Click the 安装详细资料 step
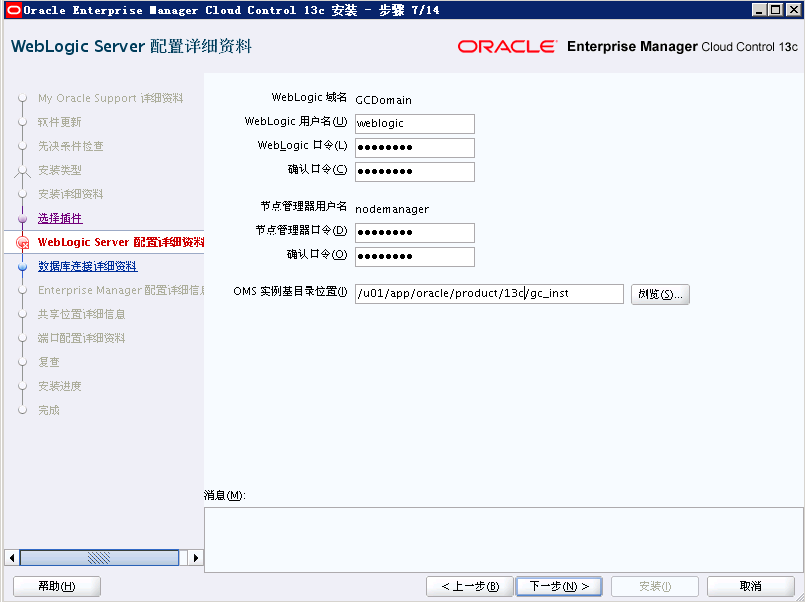 pyautogui.click(x=71, y=194)
